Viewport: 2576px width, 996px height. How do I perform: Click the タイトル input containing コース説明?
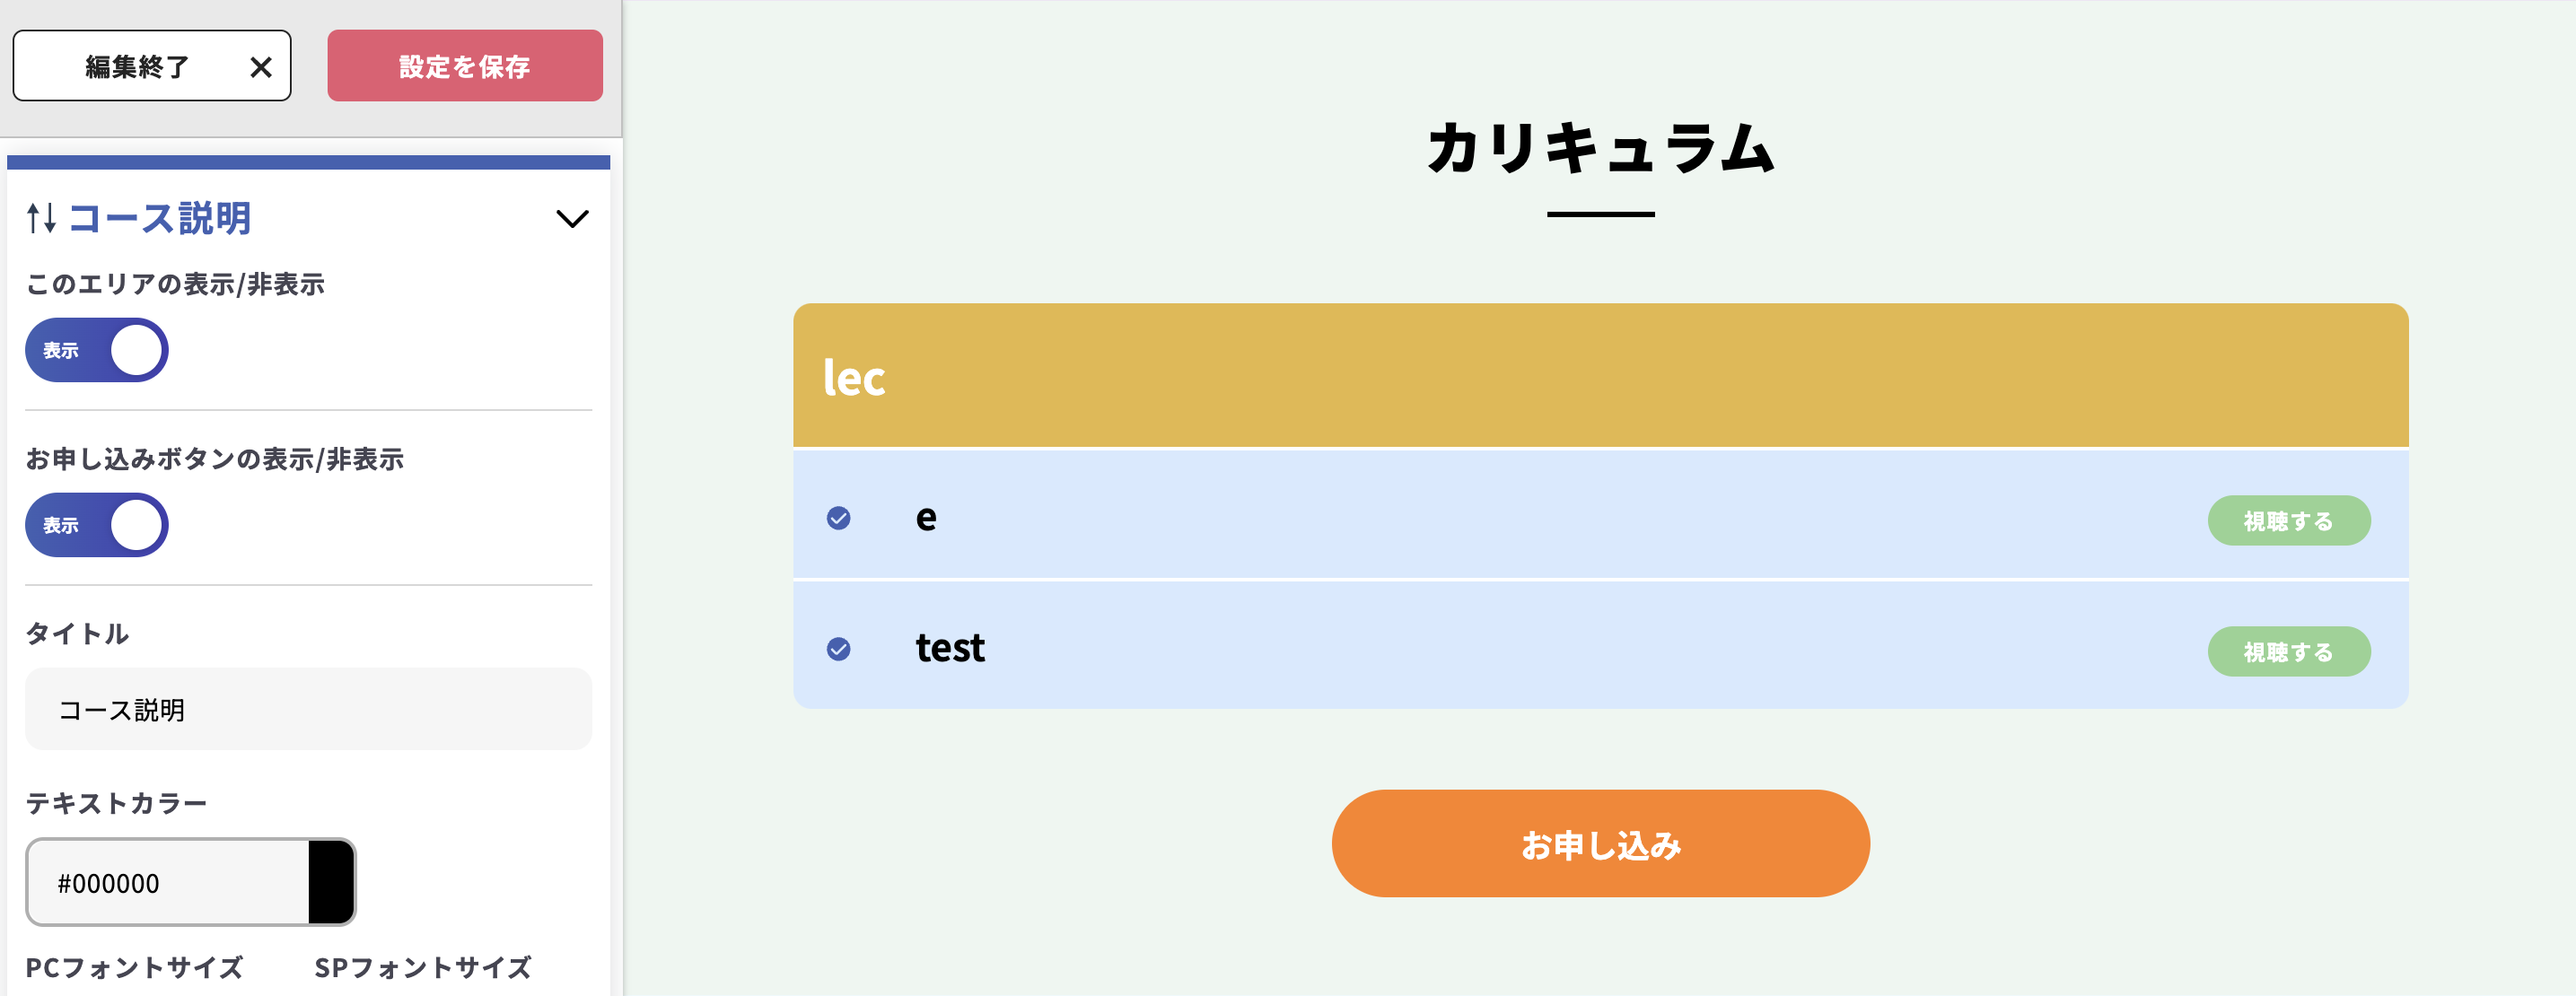tap(308, 709)
